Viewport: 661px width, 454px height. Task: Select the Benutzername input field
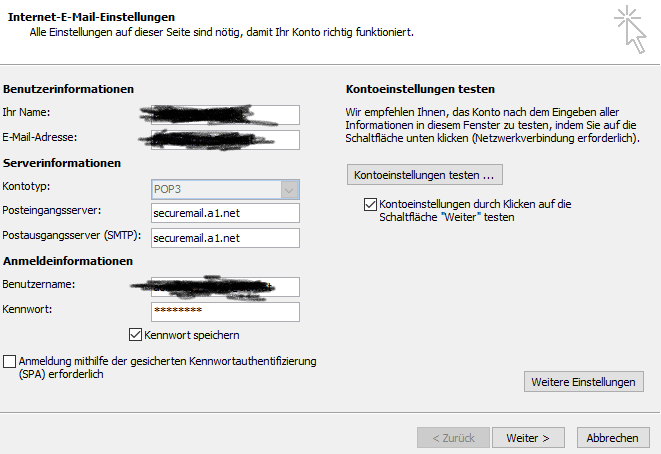pyautogui.click(x=225, y=287)
